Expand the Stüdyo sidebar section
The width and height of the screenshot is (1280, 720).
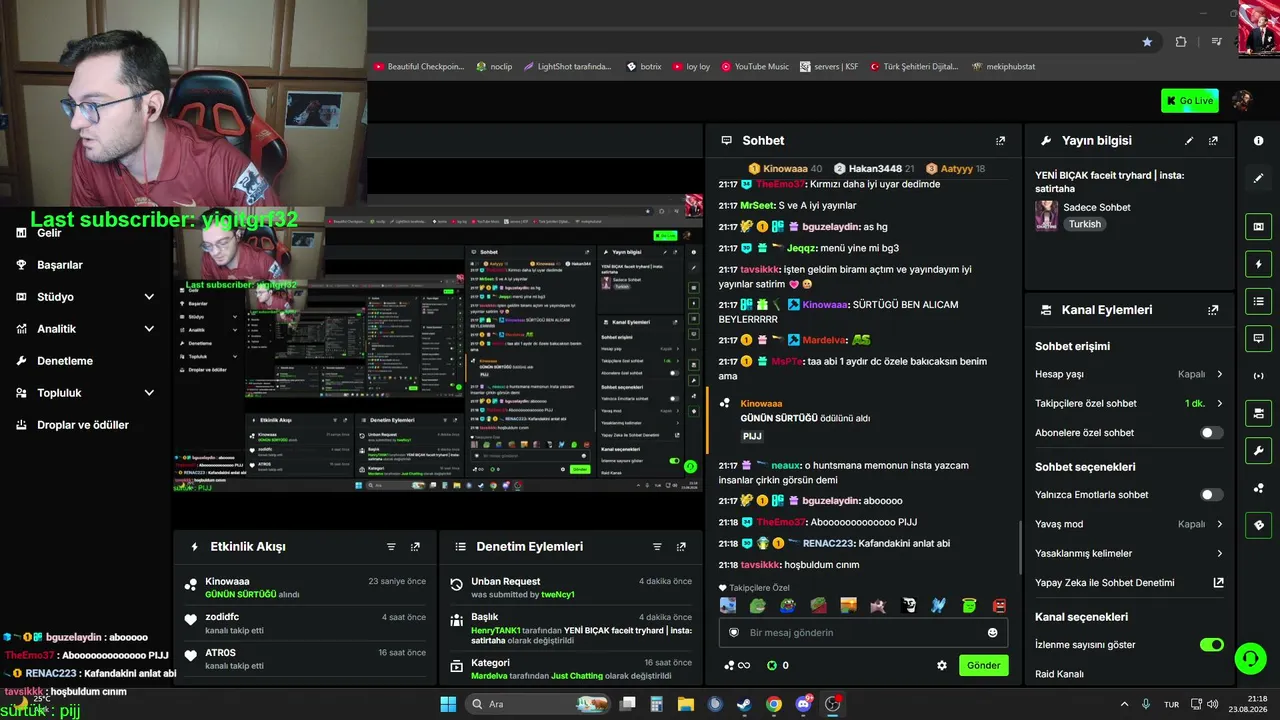click(x=149, y=297)
